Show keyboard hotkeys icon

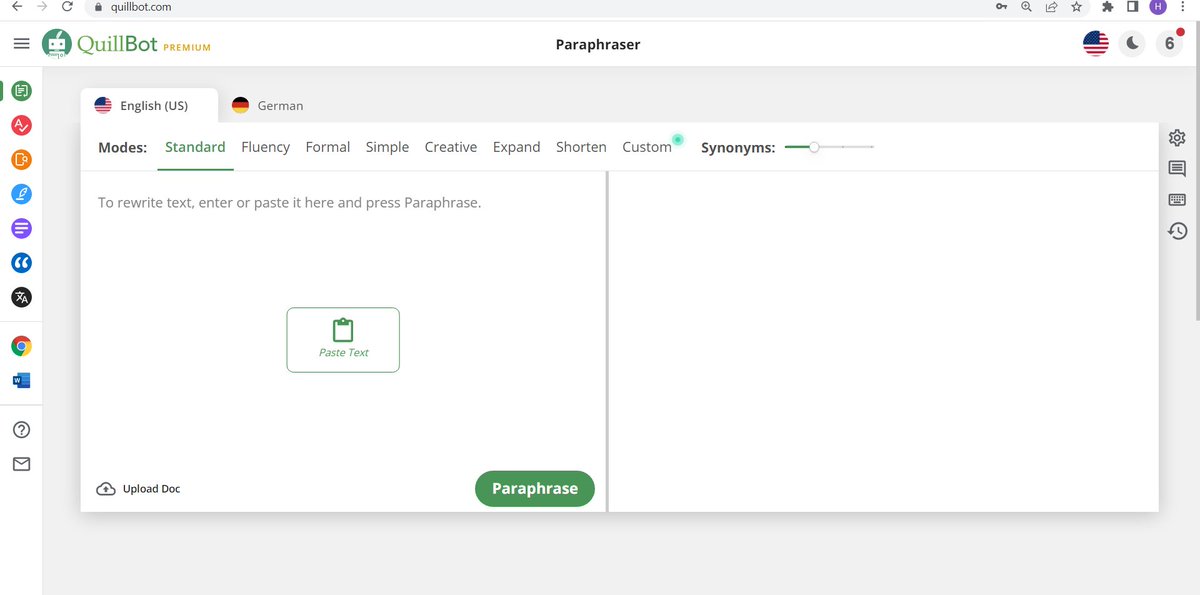click(1177, 200)
